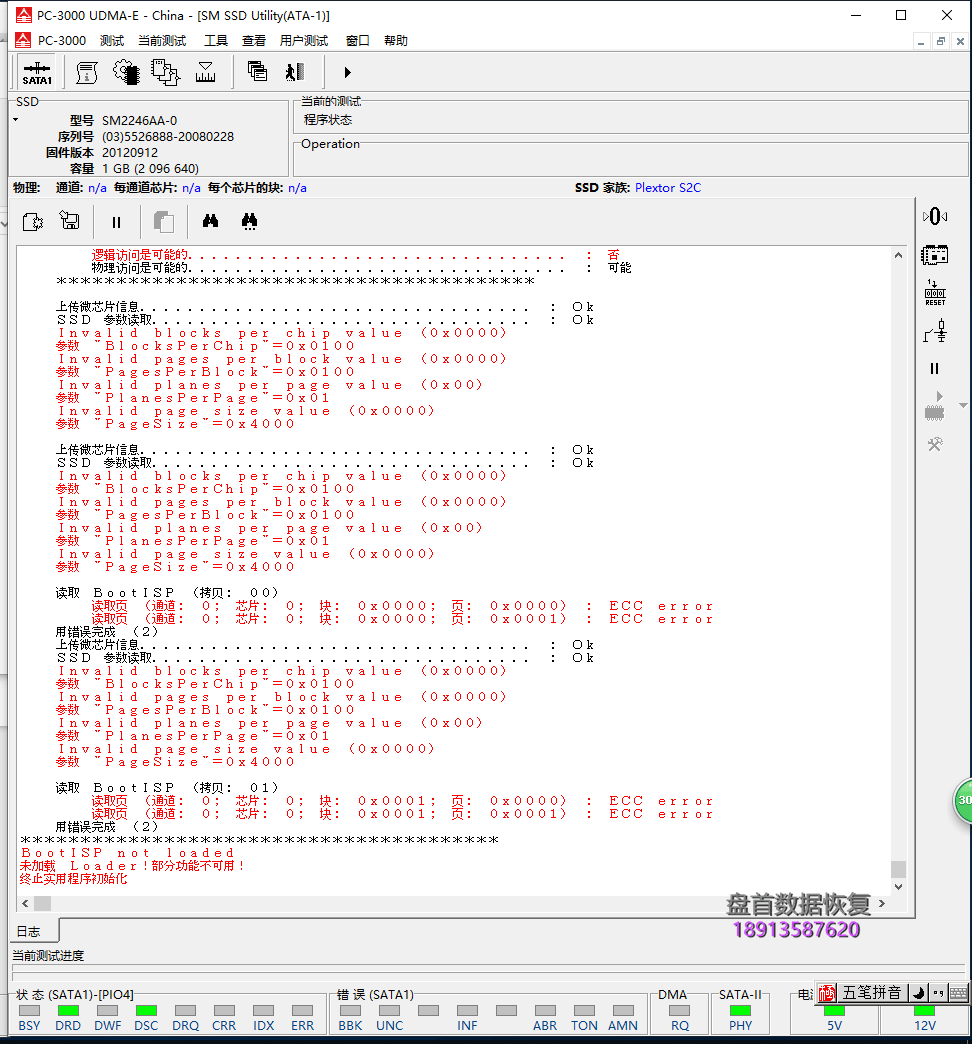972x1044 pixels.
Task: Click the log scrollbar down arrow
Action: pyautogui.click(x=898, y=886)
